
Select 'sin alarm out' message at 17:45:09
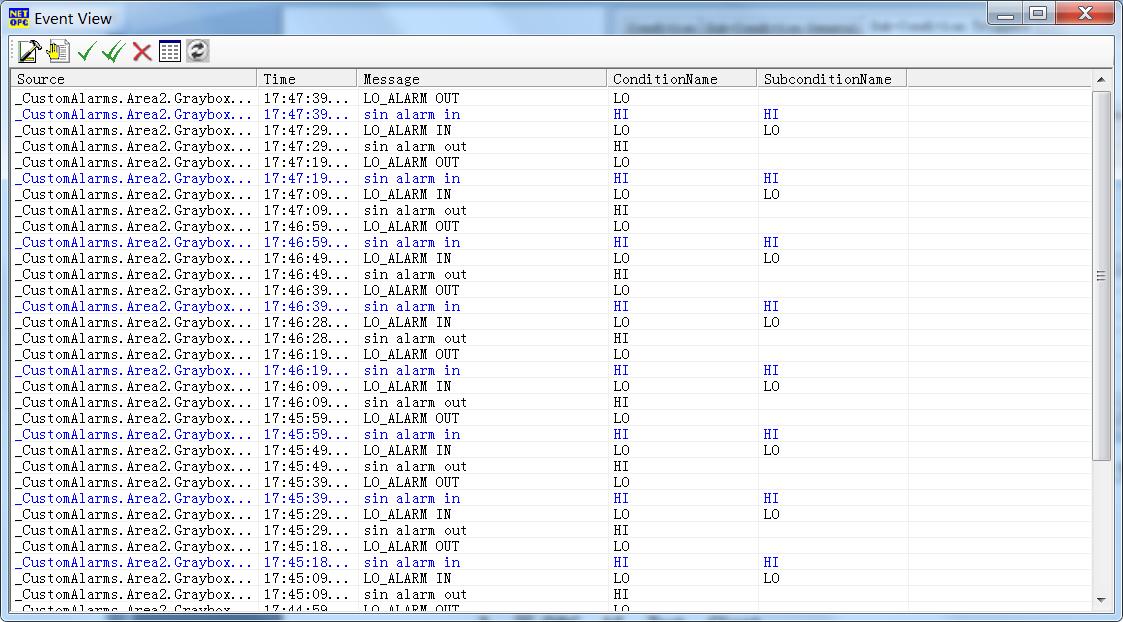(415, 595)
